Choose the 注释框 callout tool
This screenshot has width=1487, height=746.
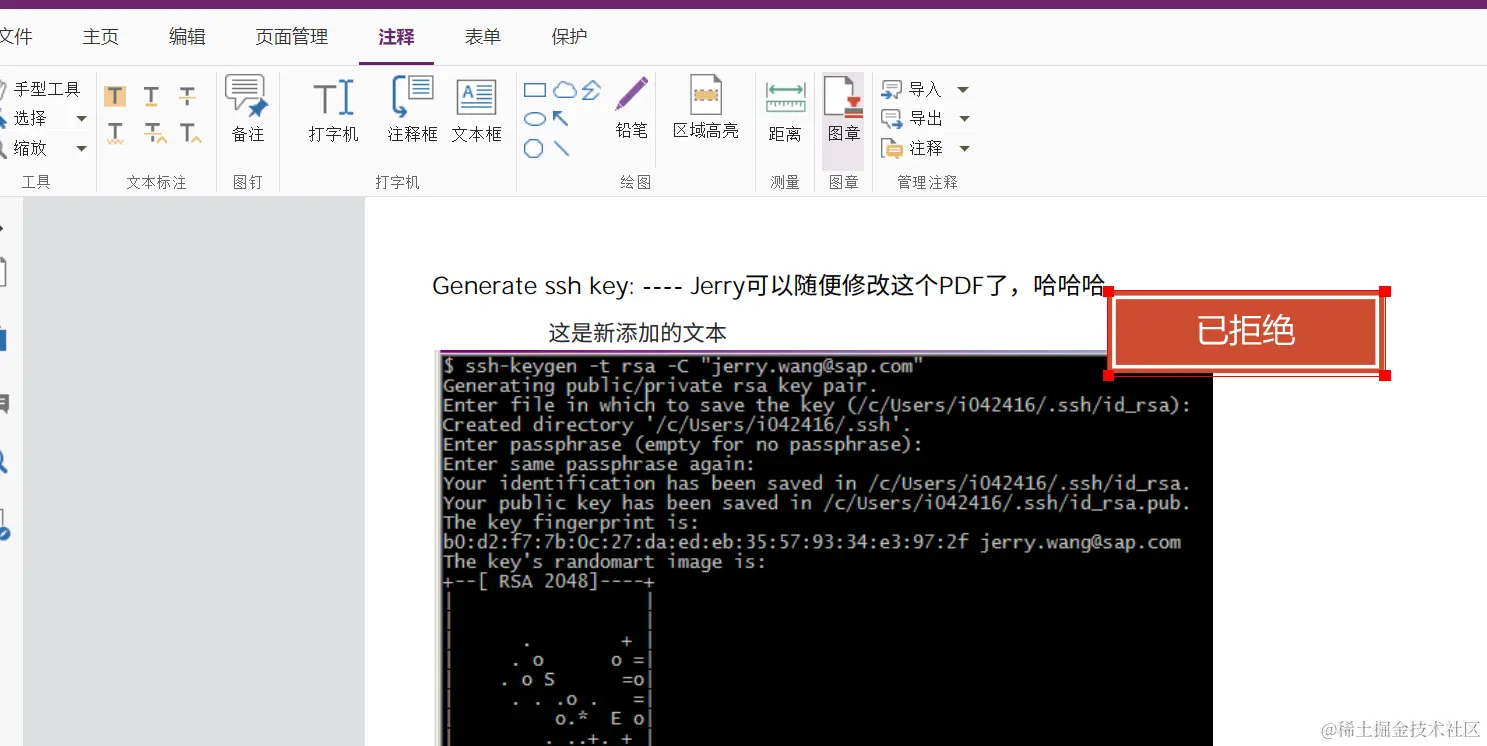(x=412, y=109)
